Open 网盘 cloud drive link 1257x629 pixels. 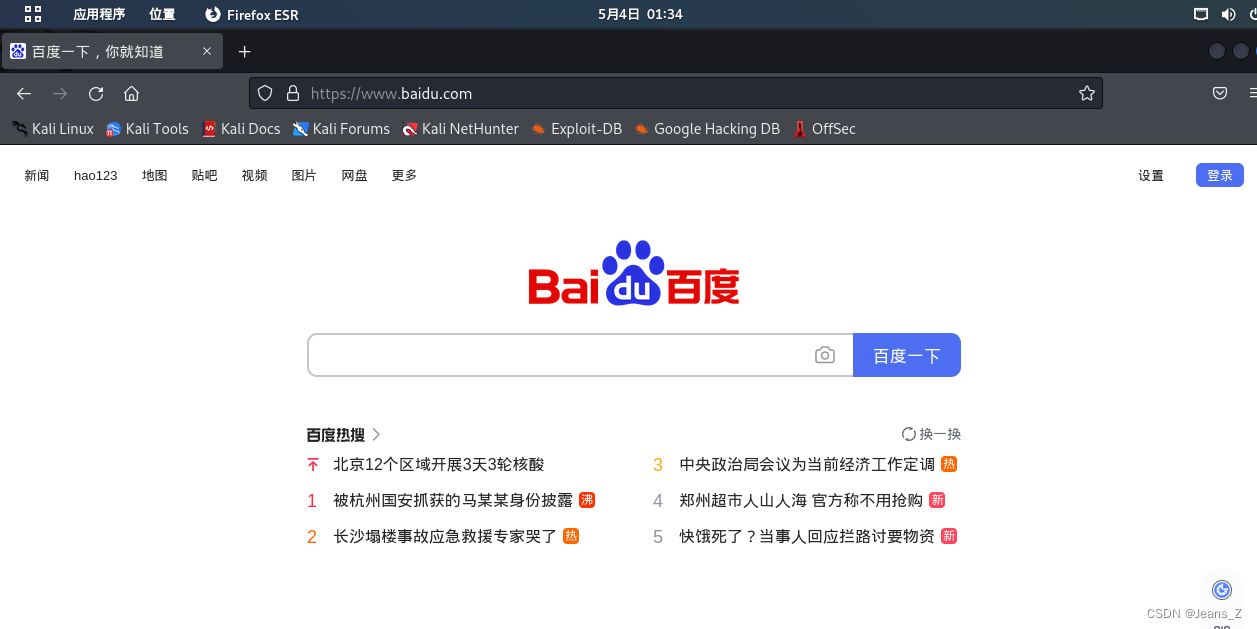(x=355, y=175)
